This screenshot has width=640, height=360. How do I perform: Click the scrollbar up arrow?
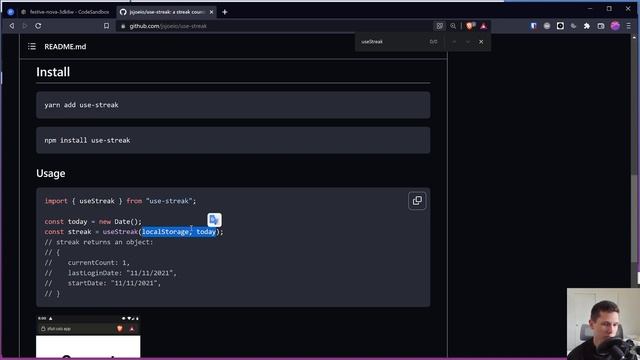click(634, 37)
